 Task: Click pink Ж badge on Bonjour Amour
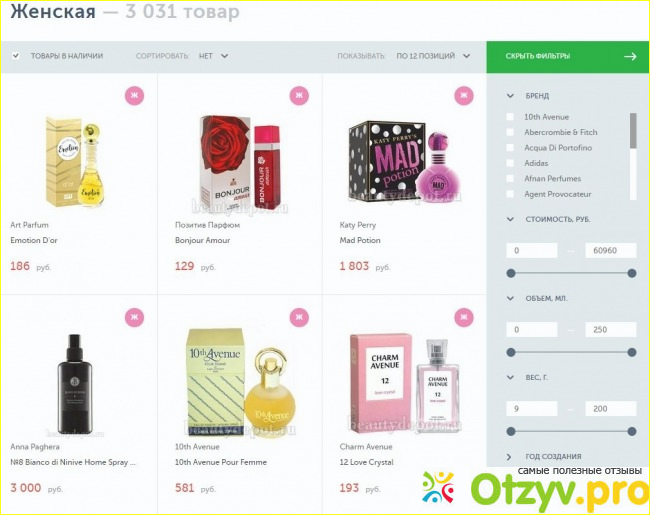tap(299, 95)
